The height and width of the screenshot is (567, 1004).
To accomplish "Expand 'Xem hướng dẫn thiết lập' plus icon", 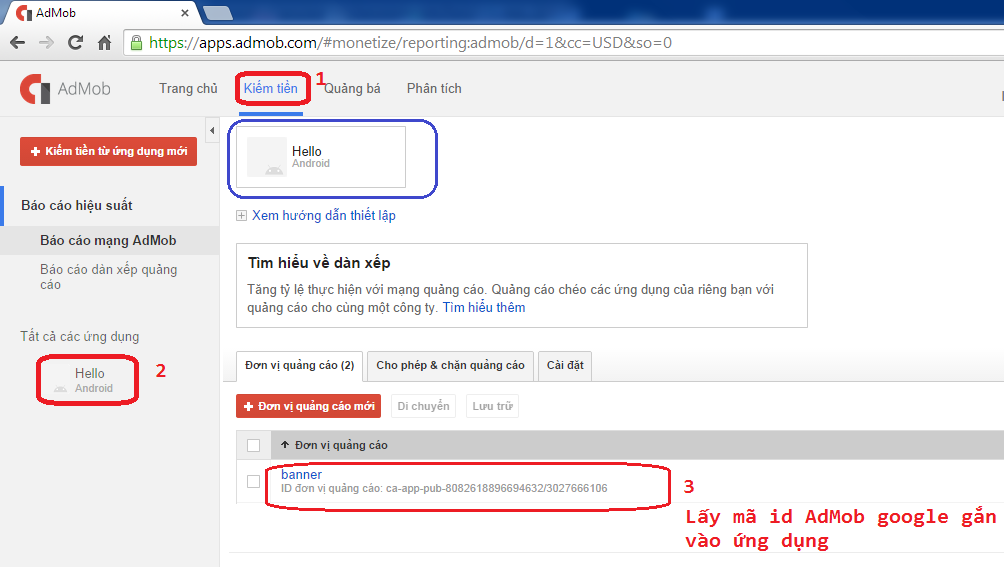I will (241, 216).
